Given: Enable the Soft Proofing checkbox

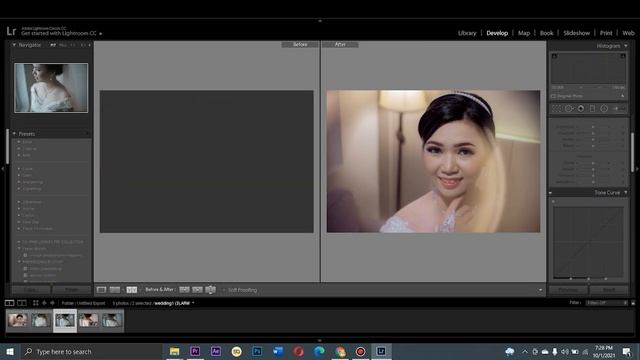Looking at the screenshot, I should pyautogui.click(x=224, y=290).
